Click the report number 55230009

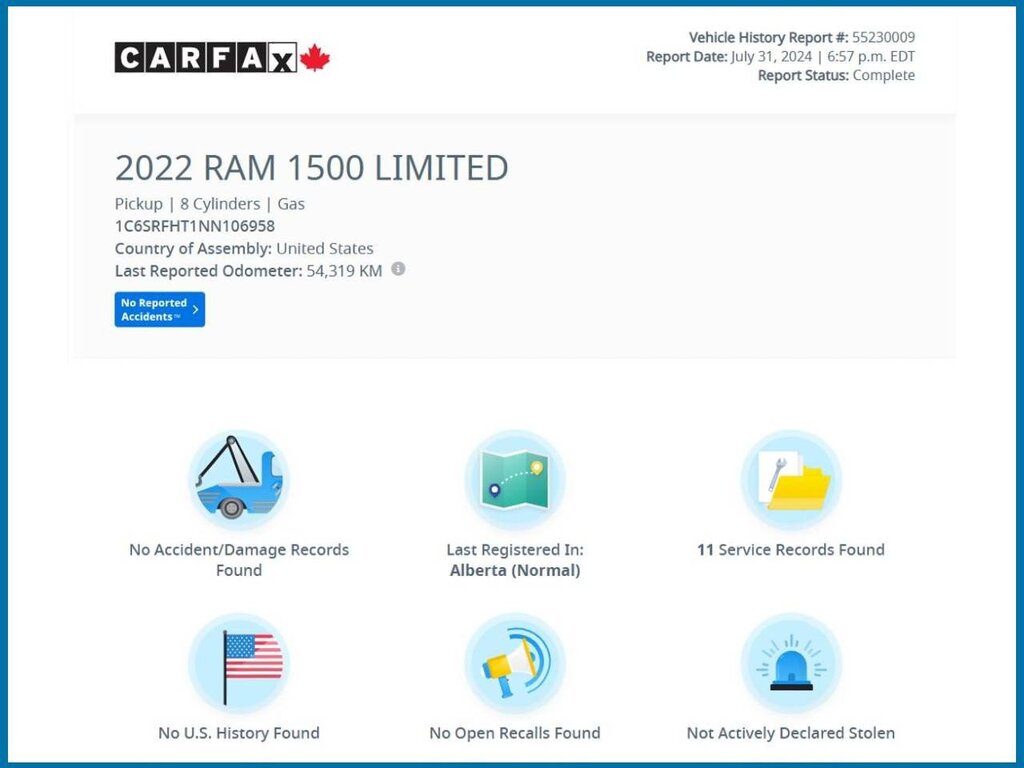pos(884,37)
